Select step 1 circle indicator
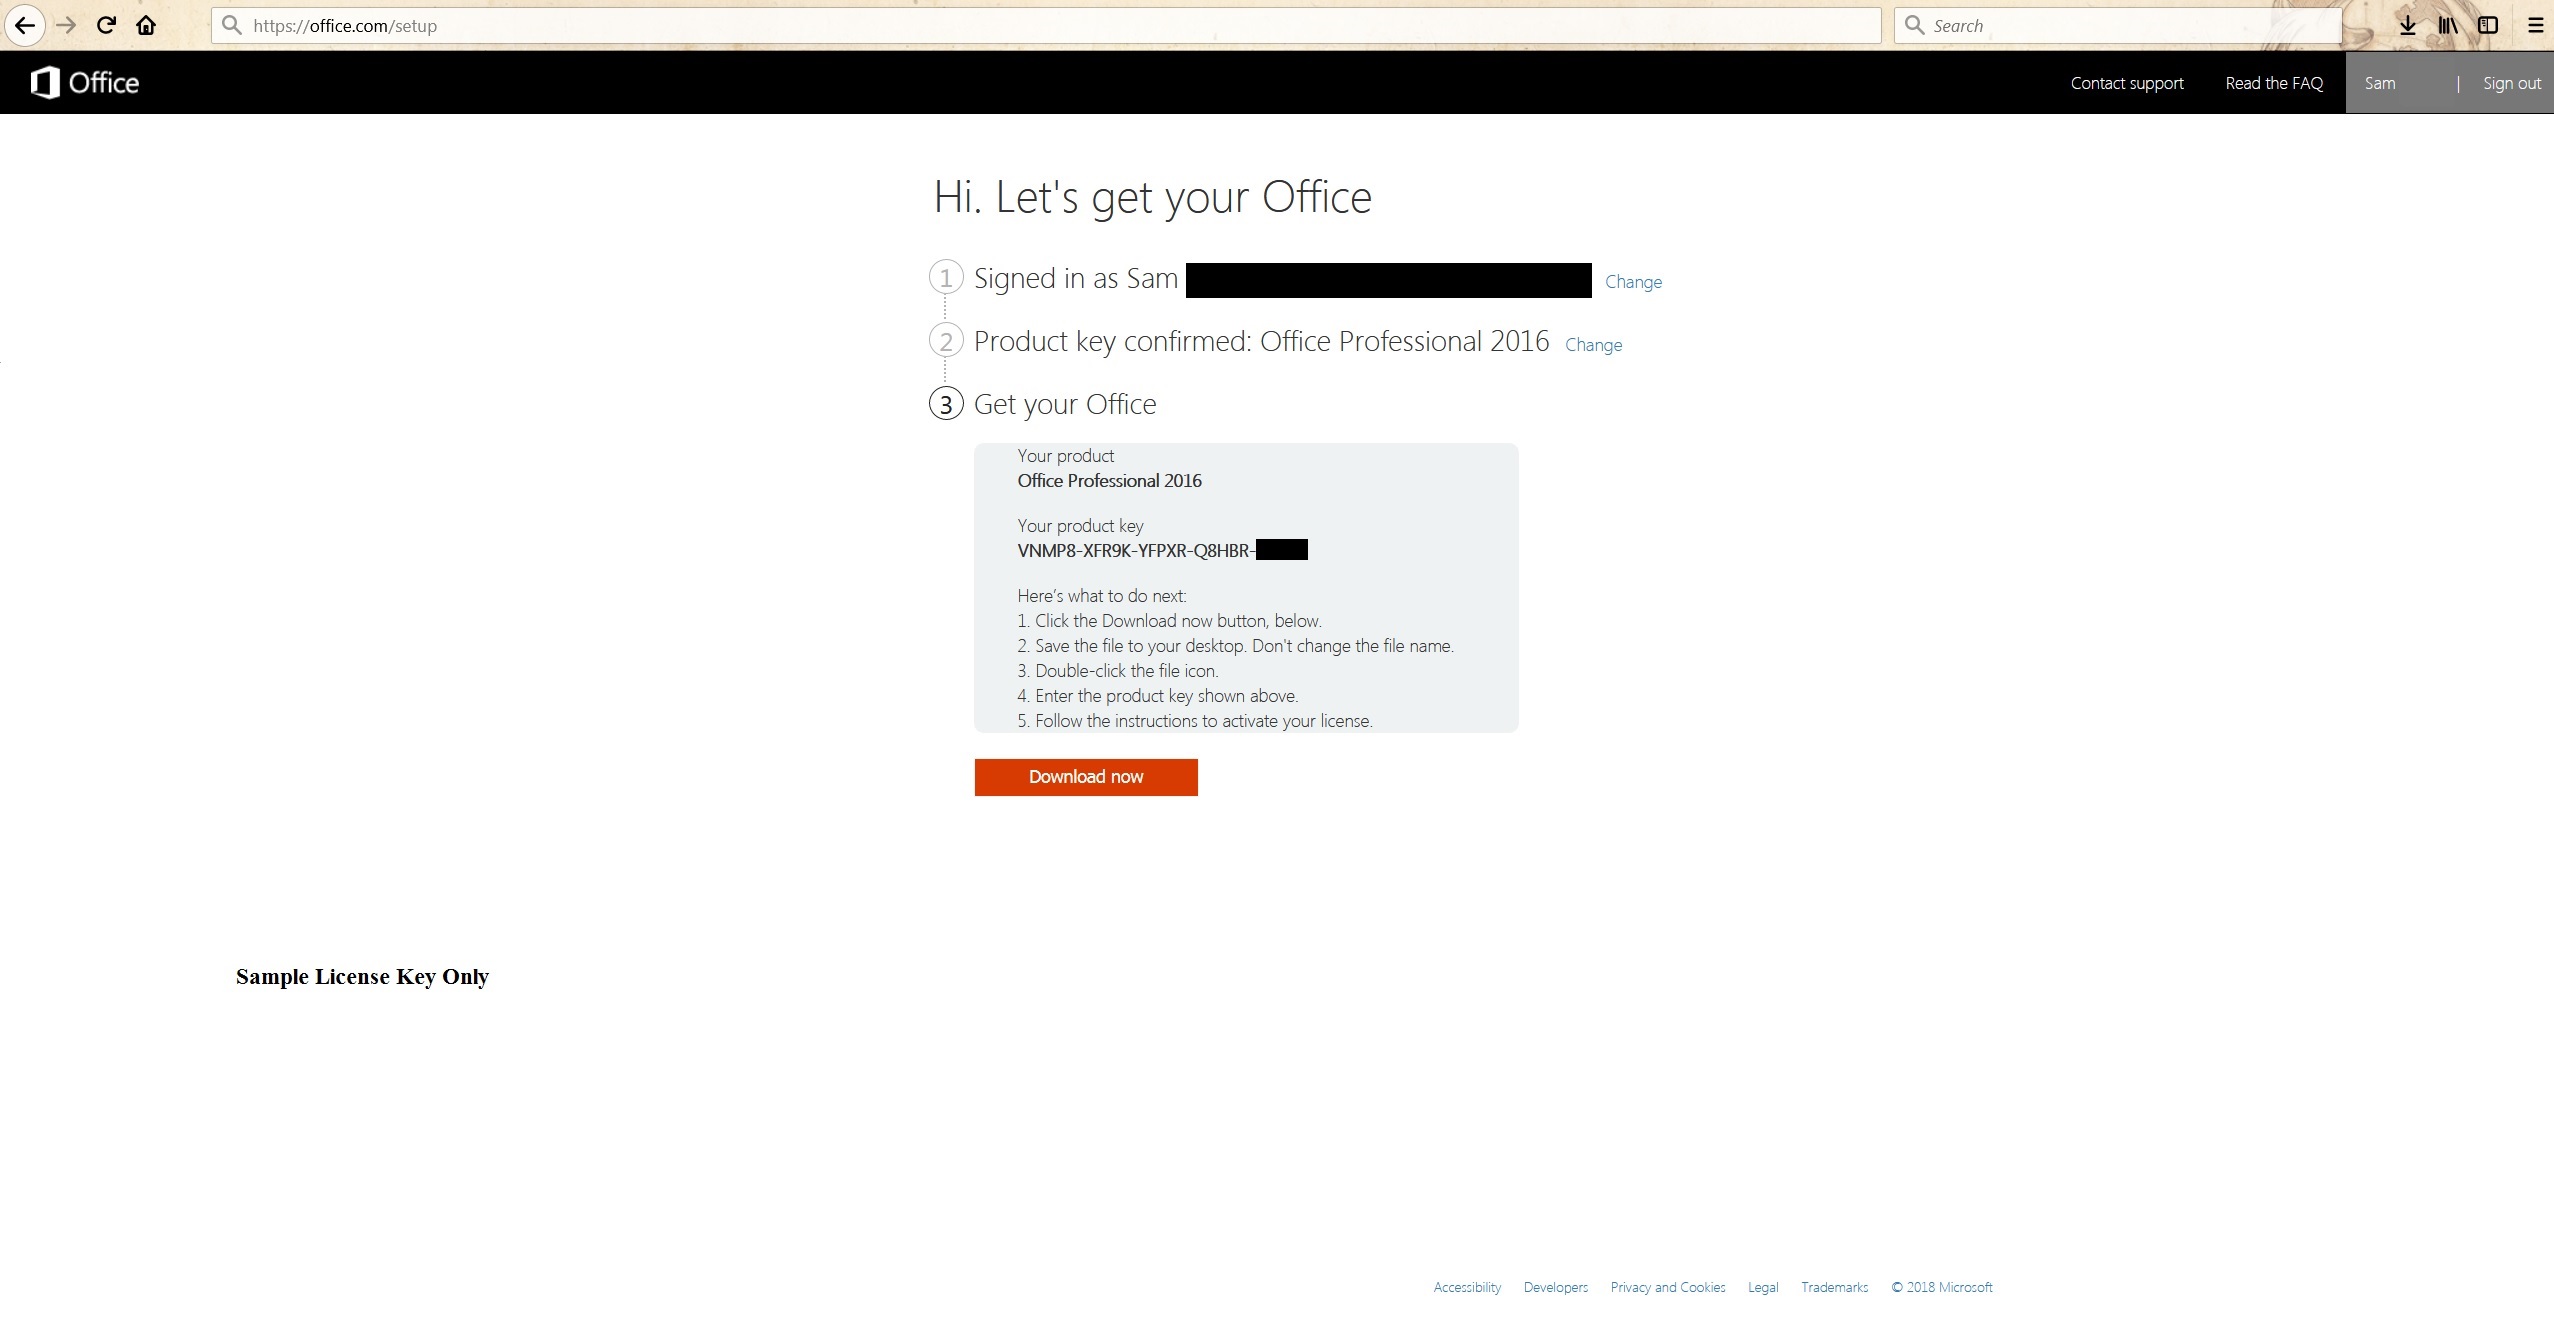This screenshot has width=2554, height=1324. (x=946, y=277)
